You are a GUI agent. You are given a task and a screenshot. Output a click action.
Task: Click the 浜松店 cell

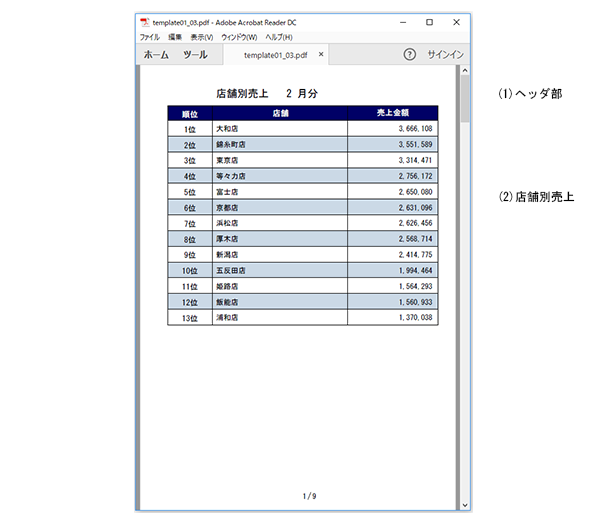point(280,223)
